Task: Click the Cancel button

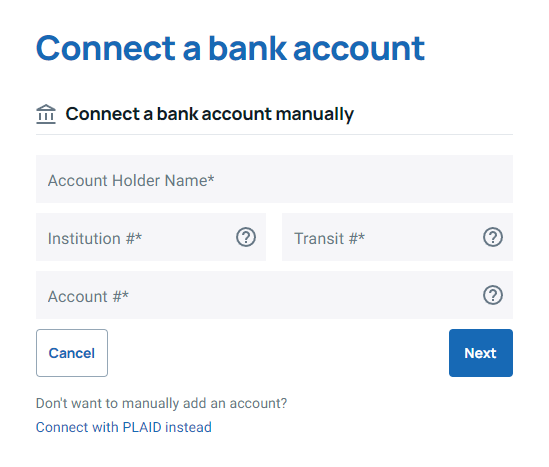Action: click(x=72, y=353)
